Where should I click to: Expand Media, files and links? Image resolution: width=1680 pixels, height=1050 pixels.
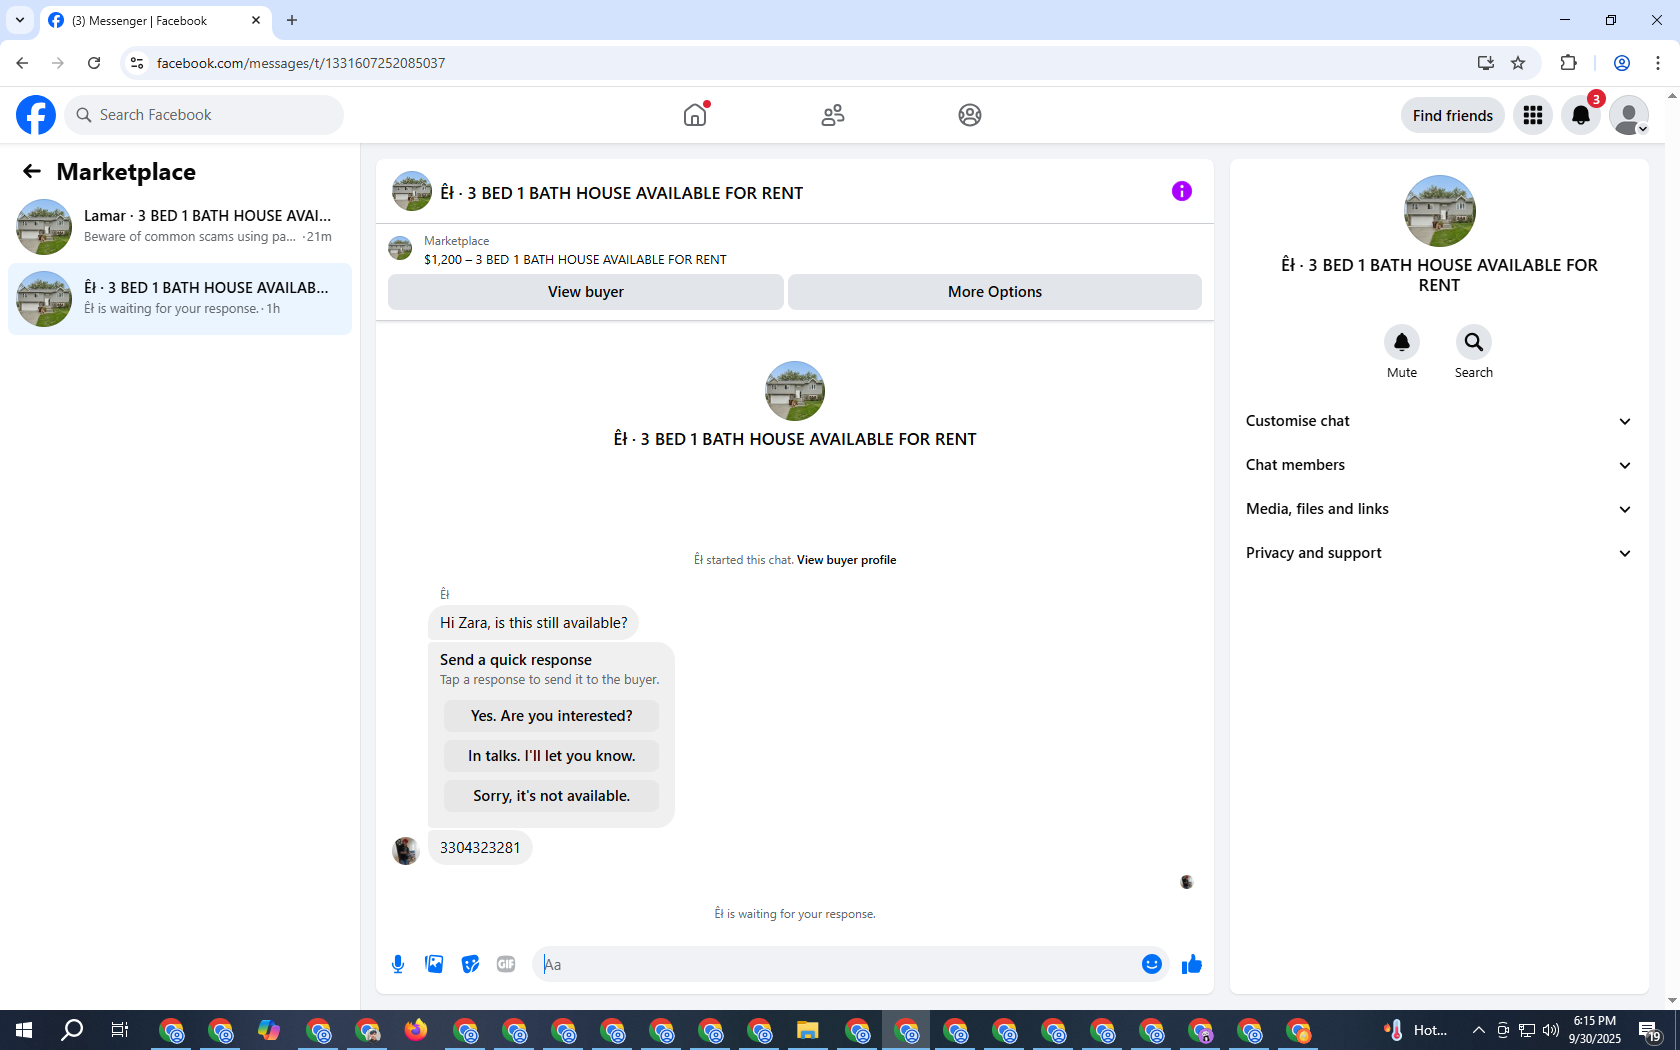(x=1439, y=509)
